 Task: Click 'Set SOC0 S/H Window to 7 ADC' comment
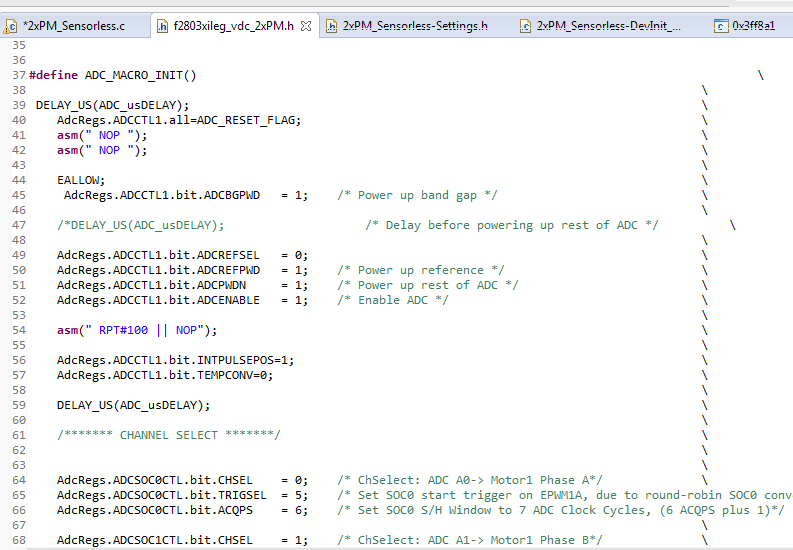(561, 510)
